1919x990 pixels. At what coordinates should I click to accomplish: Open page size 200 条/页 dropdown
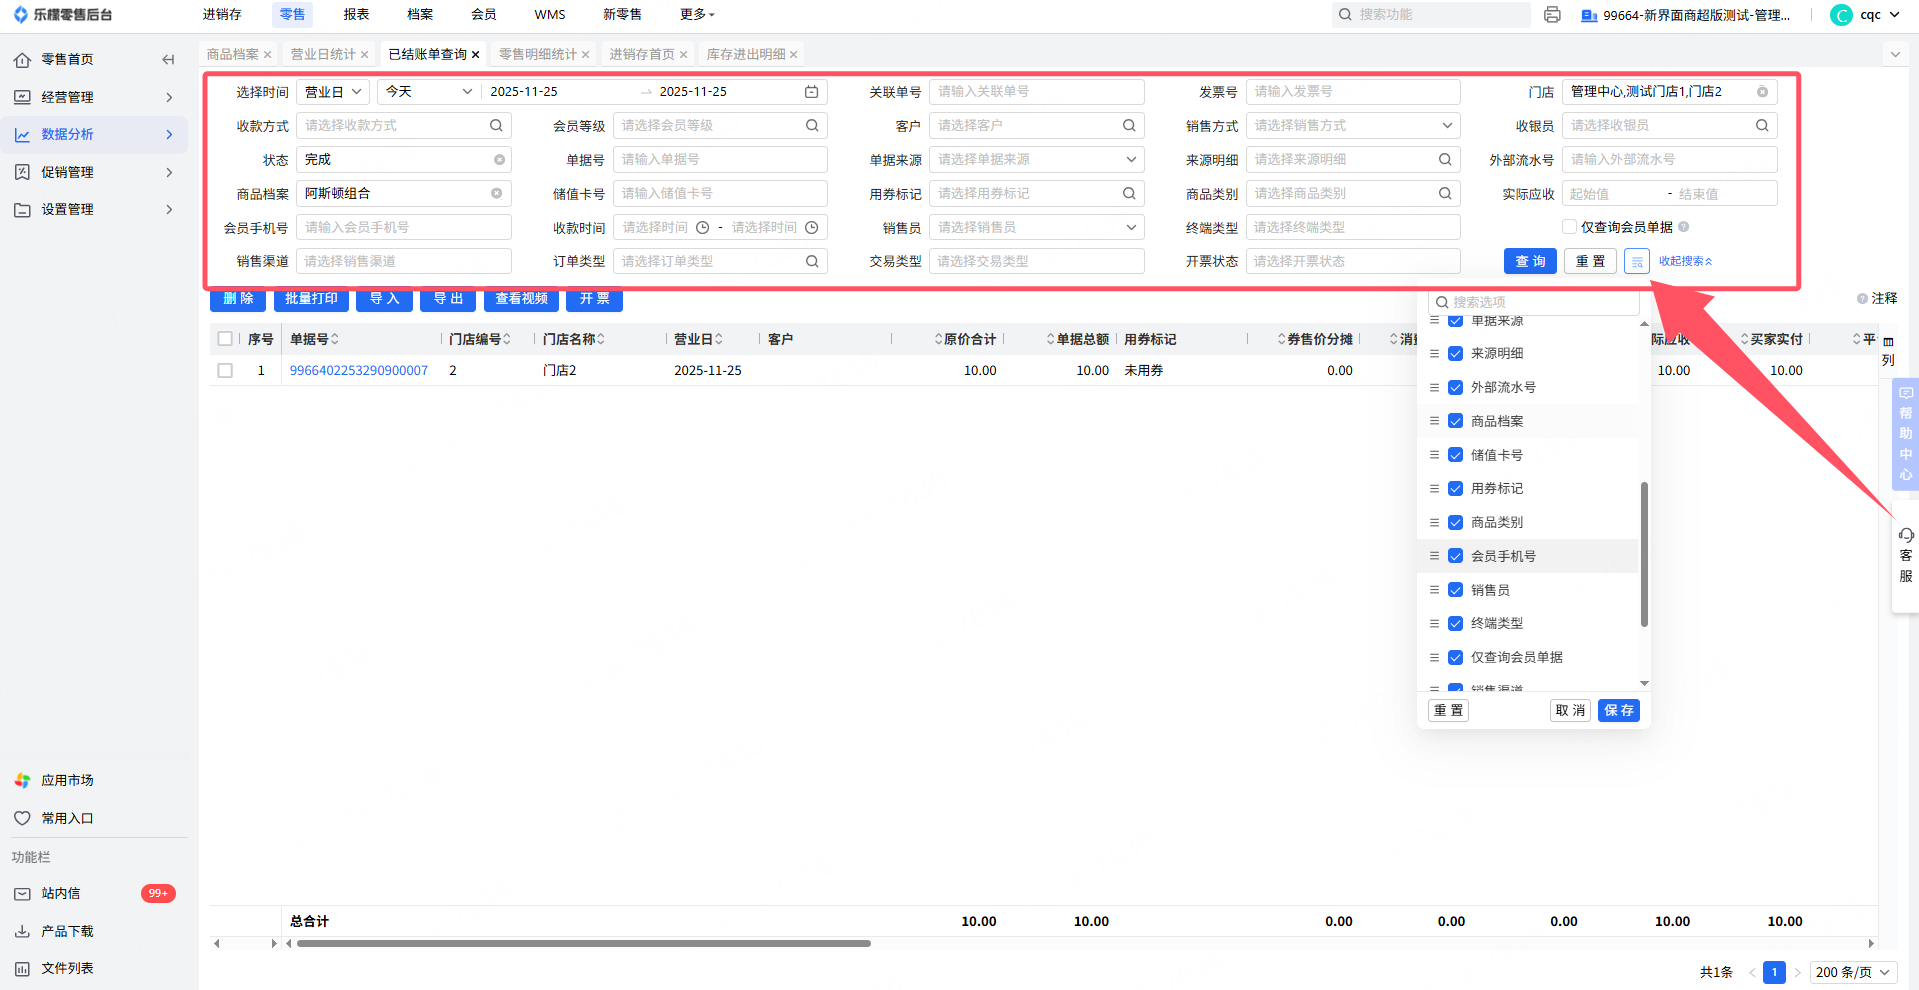click(x=1853, y=972)
